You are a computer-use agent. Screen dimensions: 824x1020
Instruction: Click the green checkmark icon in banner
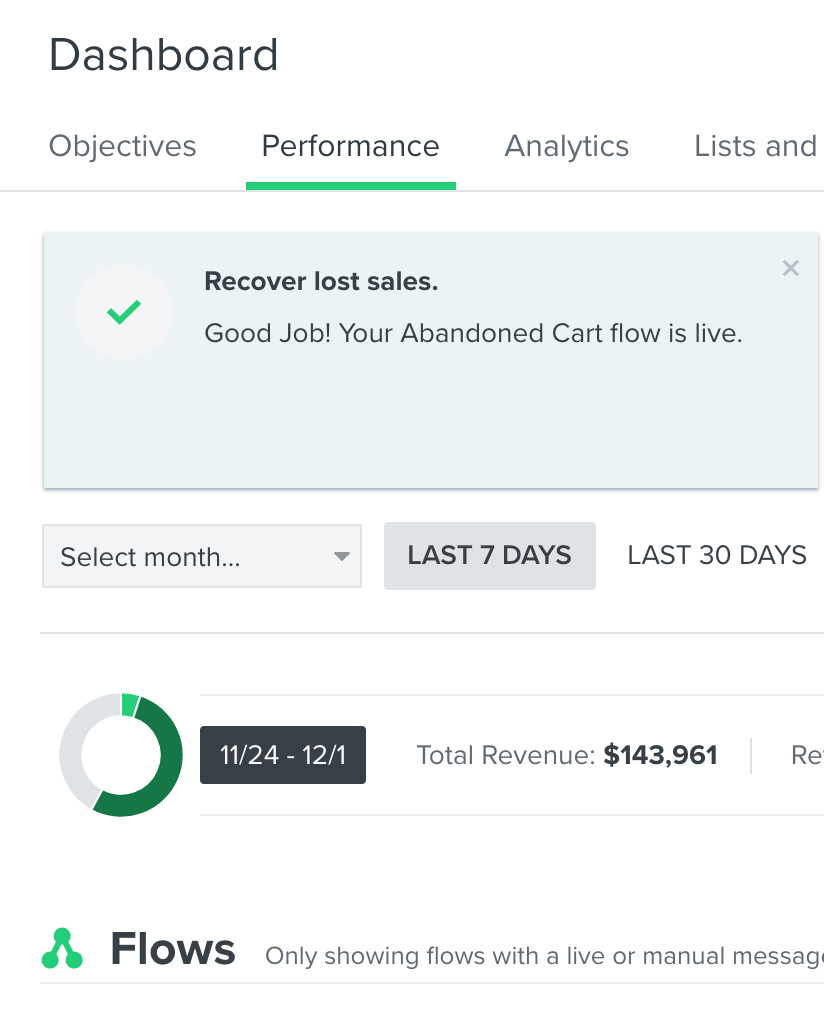tap(124, 312)
